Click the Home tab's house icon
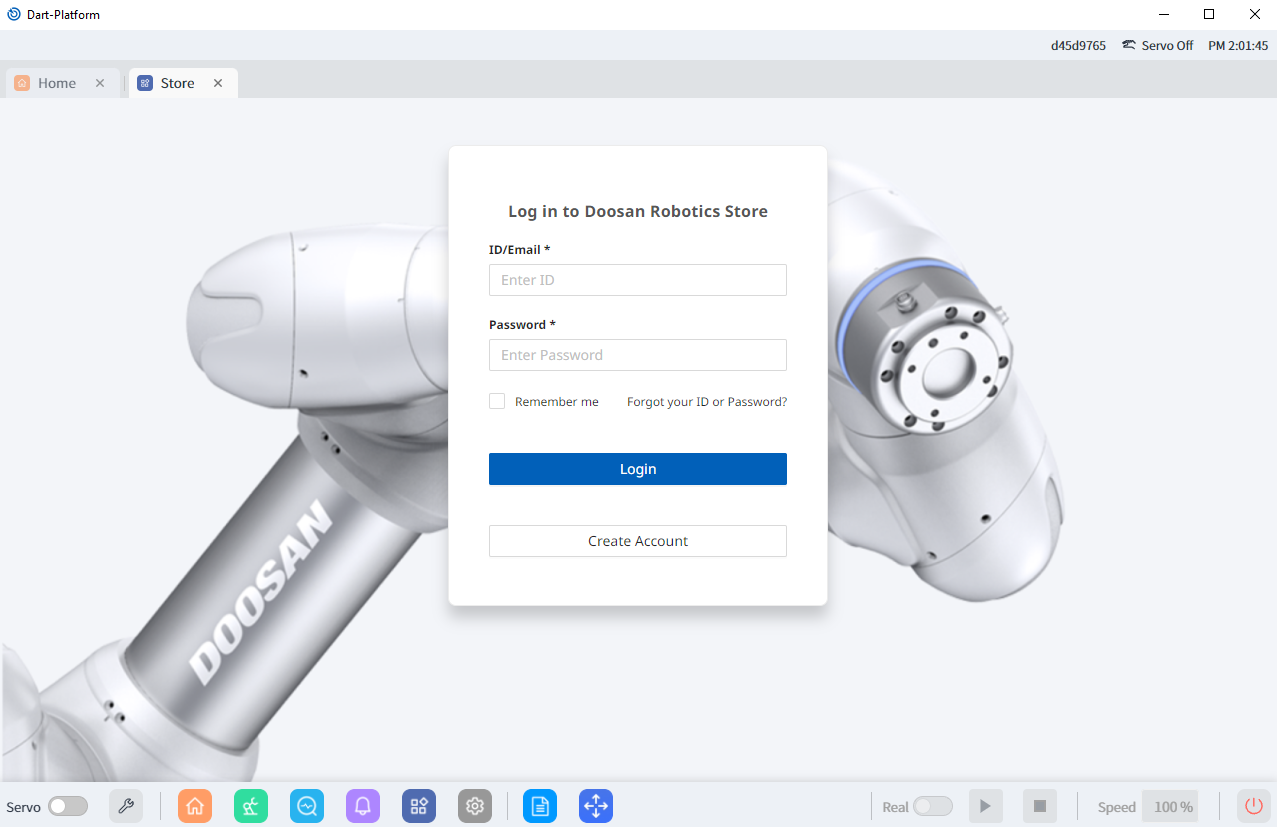 [x=22, y=83]
